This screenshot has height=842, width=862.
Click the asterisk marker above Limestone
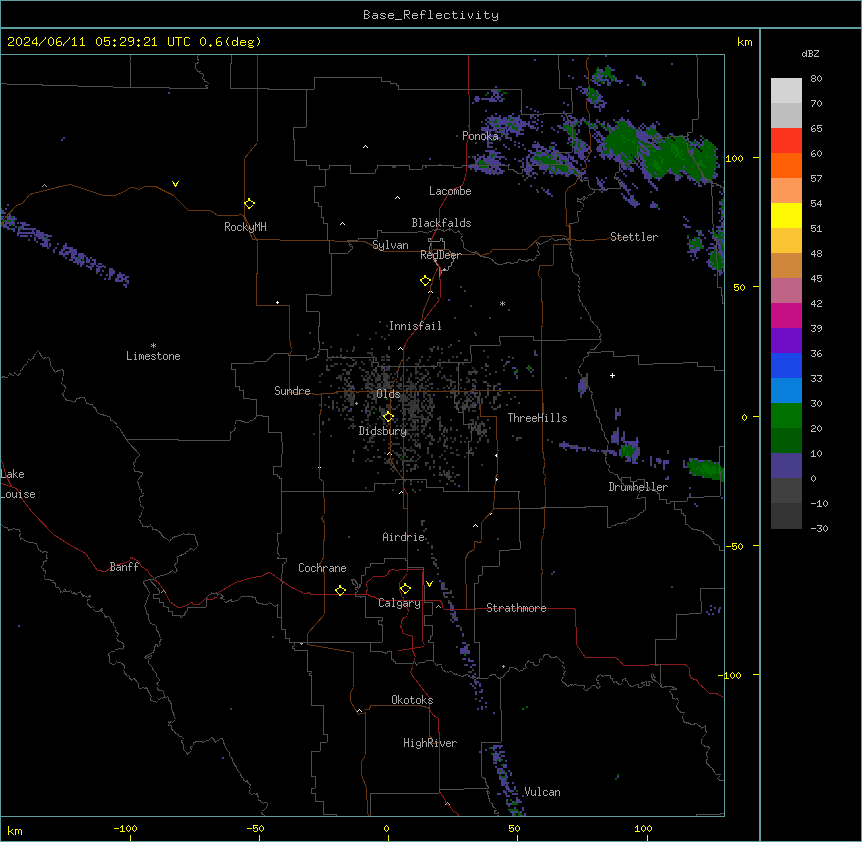click(x=153, y=346)
